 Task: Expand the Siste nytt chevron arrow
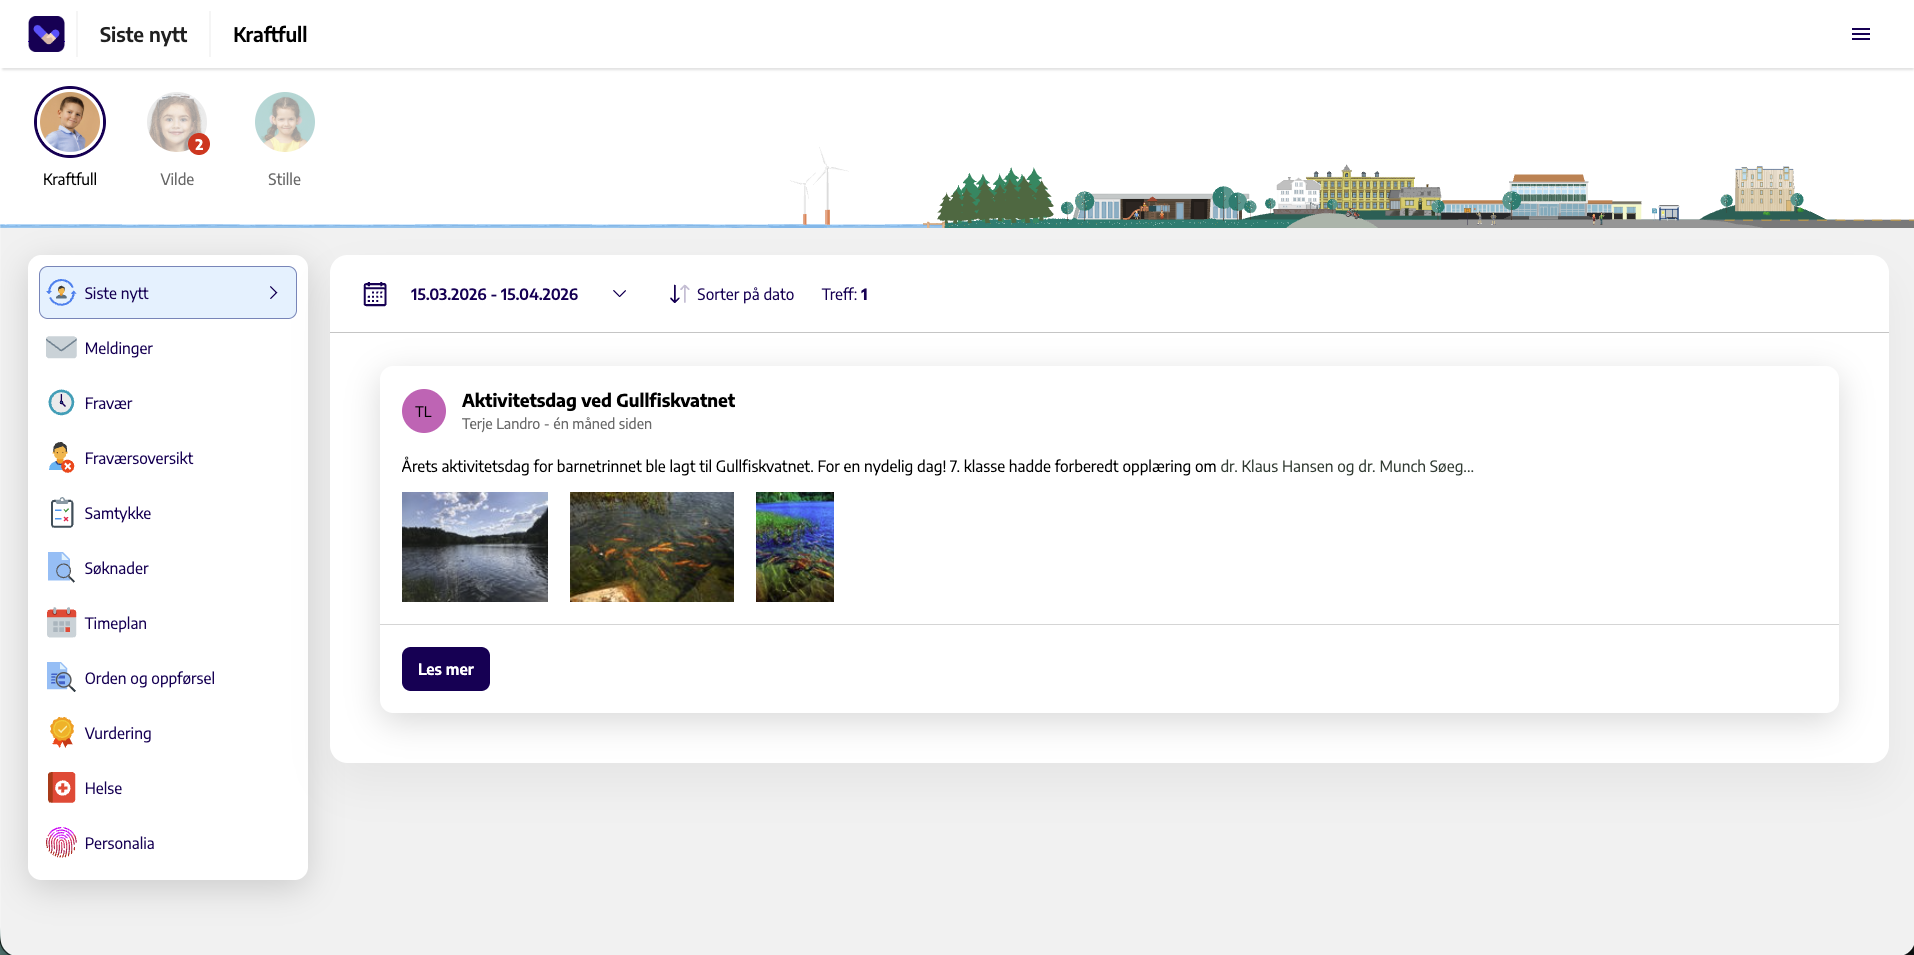click(x=273, y=293)
